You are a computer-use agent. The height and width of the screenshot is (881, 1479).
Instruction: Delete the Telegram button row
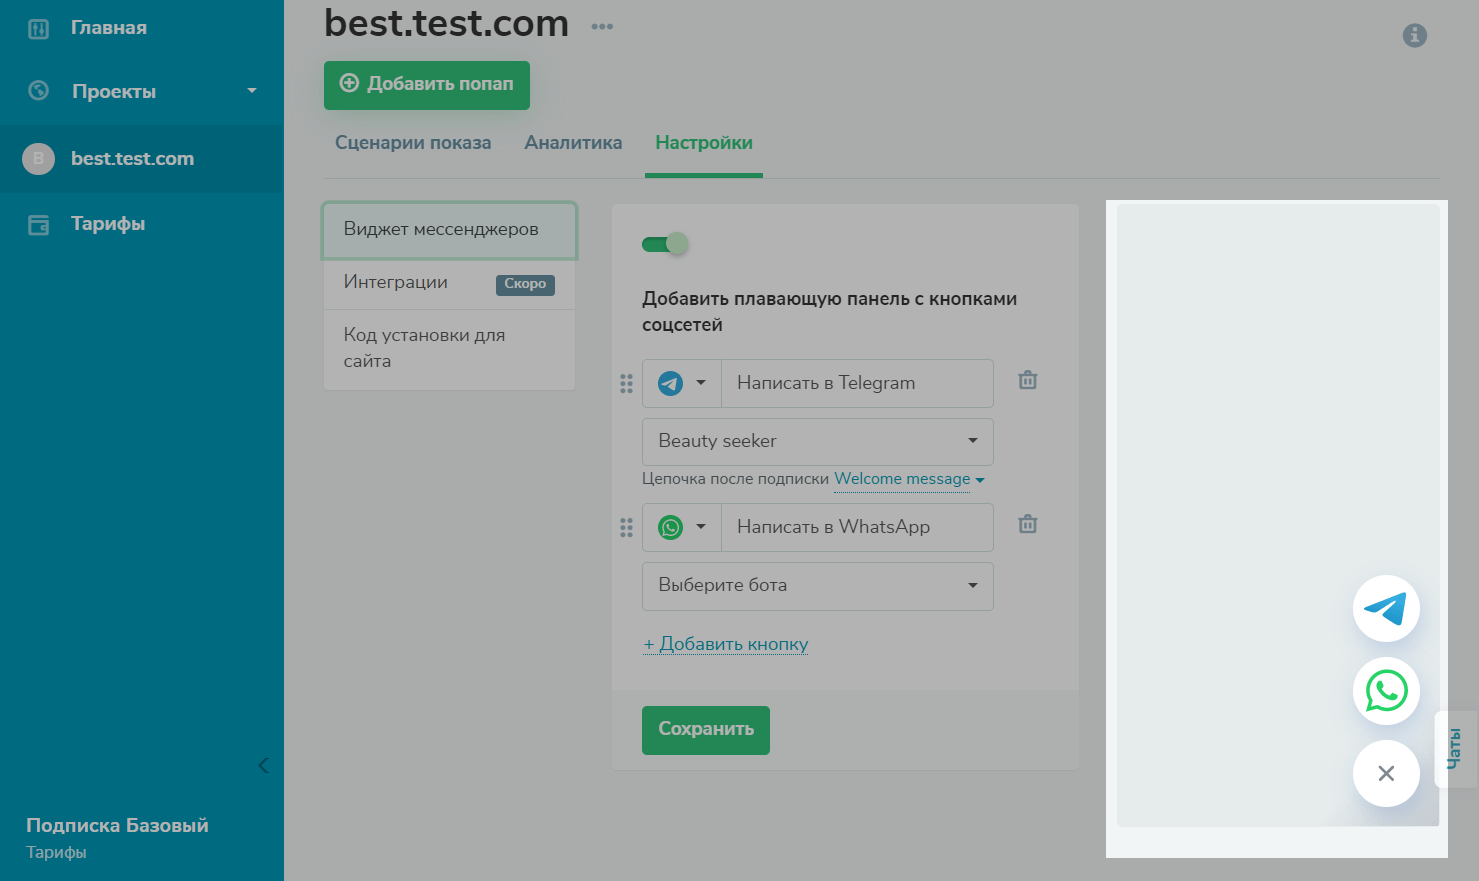click(1027, 381)
